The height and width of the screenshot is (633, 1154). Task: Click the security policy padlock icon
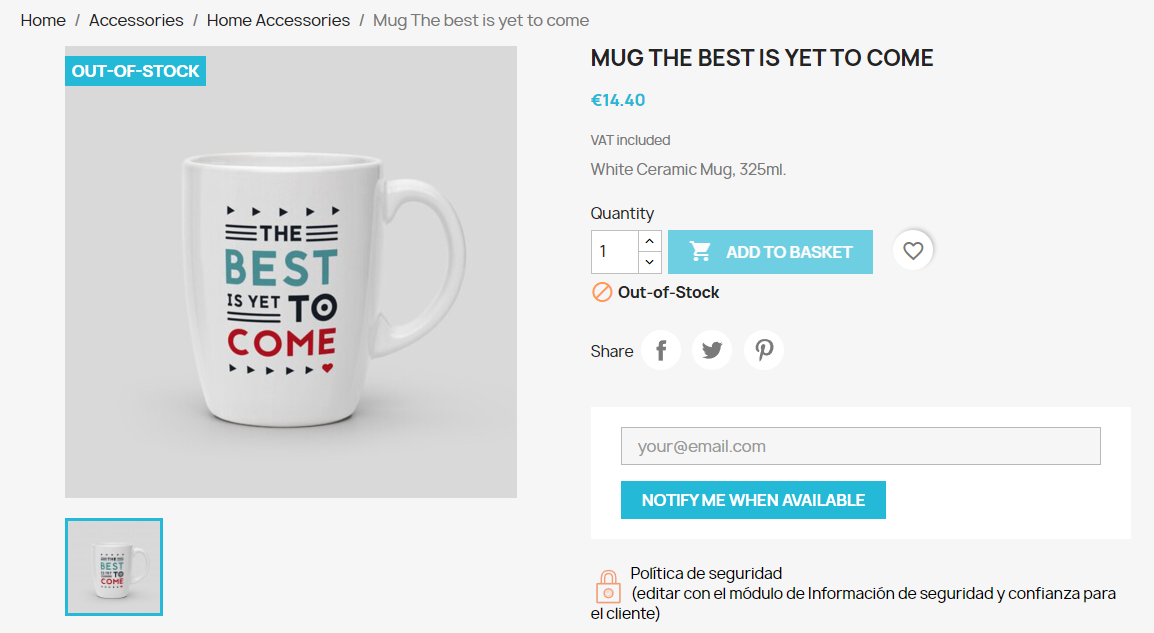[x=607, y=586]
